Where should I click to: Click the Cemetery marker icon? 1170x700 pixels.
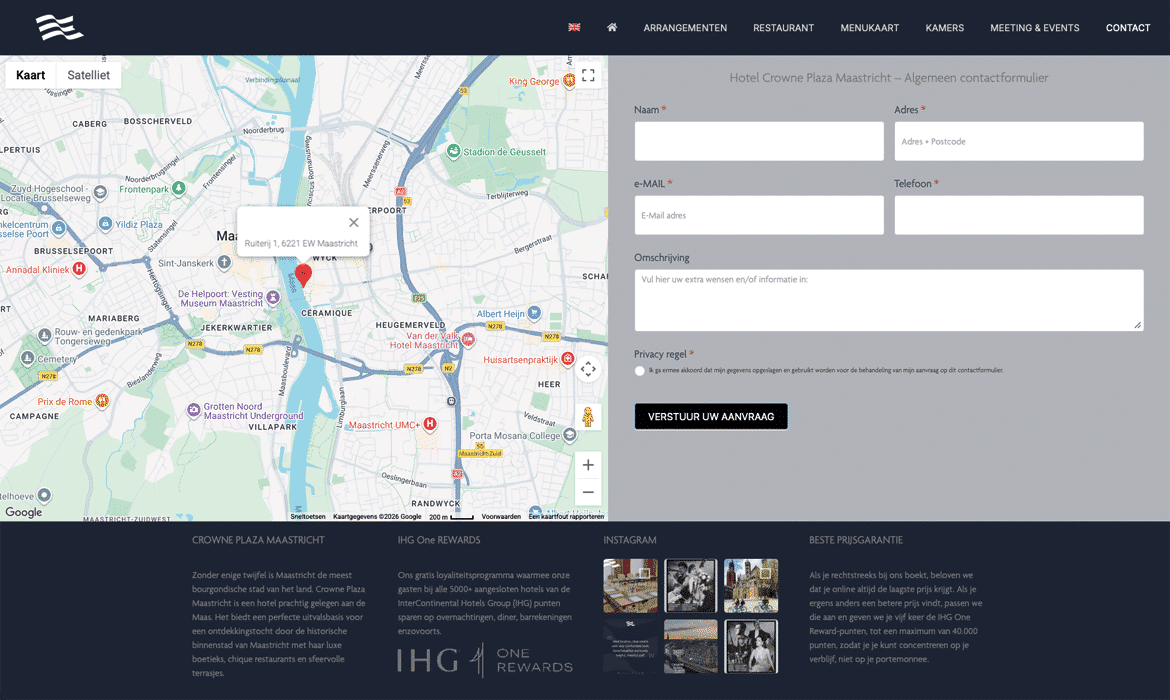[28, 358]
